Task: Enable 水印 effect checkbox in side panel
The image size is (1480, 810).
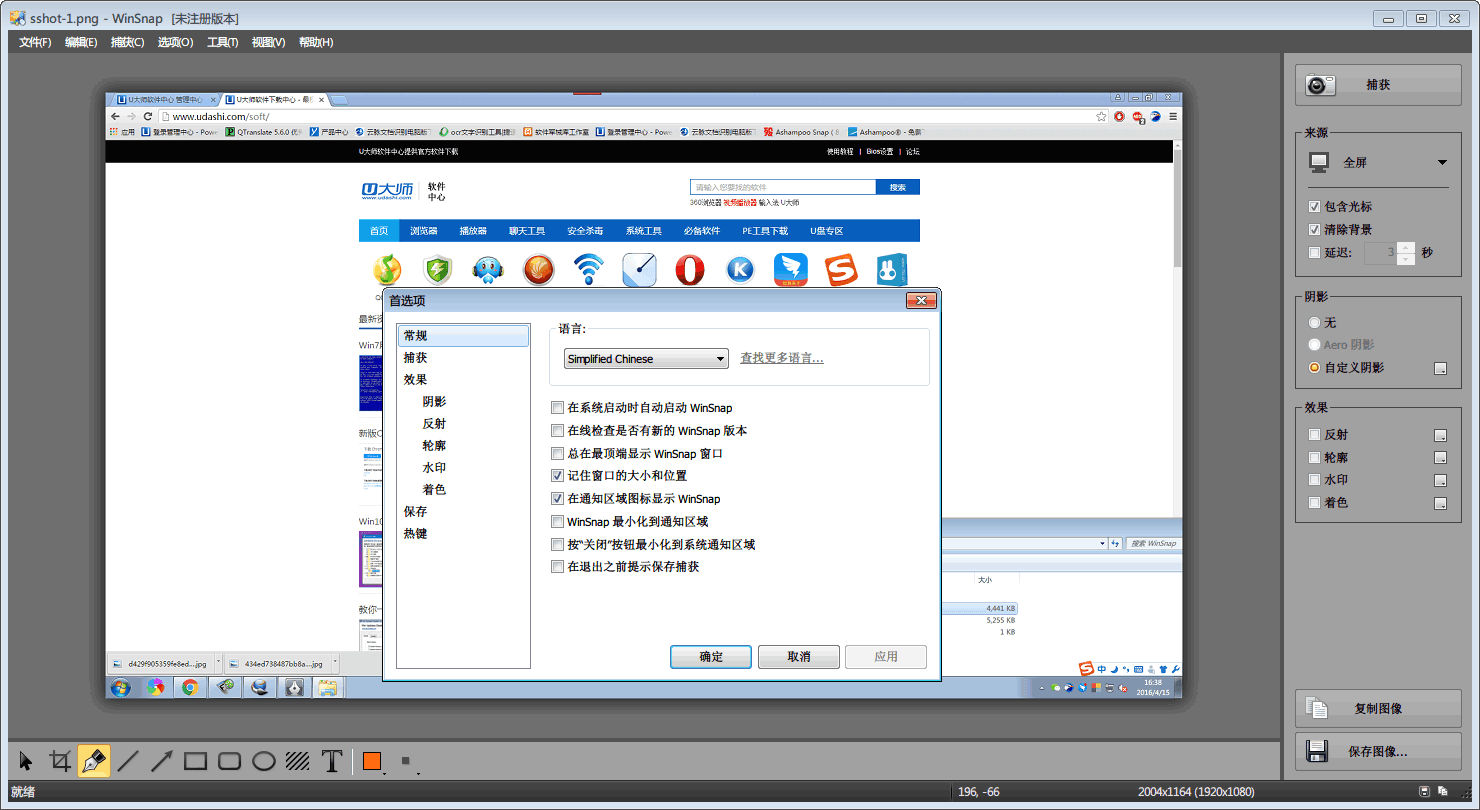Action: [x=1314, y=480]
